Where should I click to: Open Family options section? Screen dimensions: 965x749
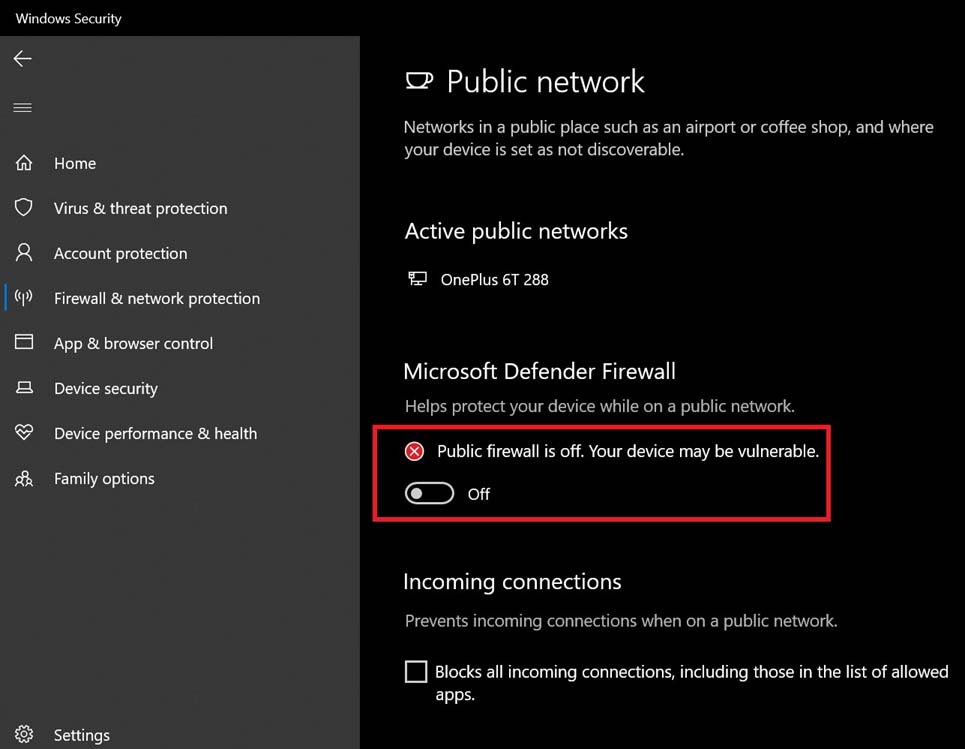[180, 478]
